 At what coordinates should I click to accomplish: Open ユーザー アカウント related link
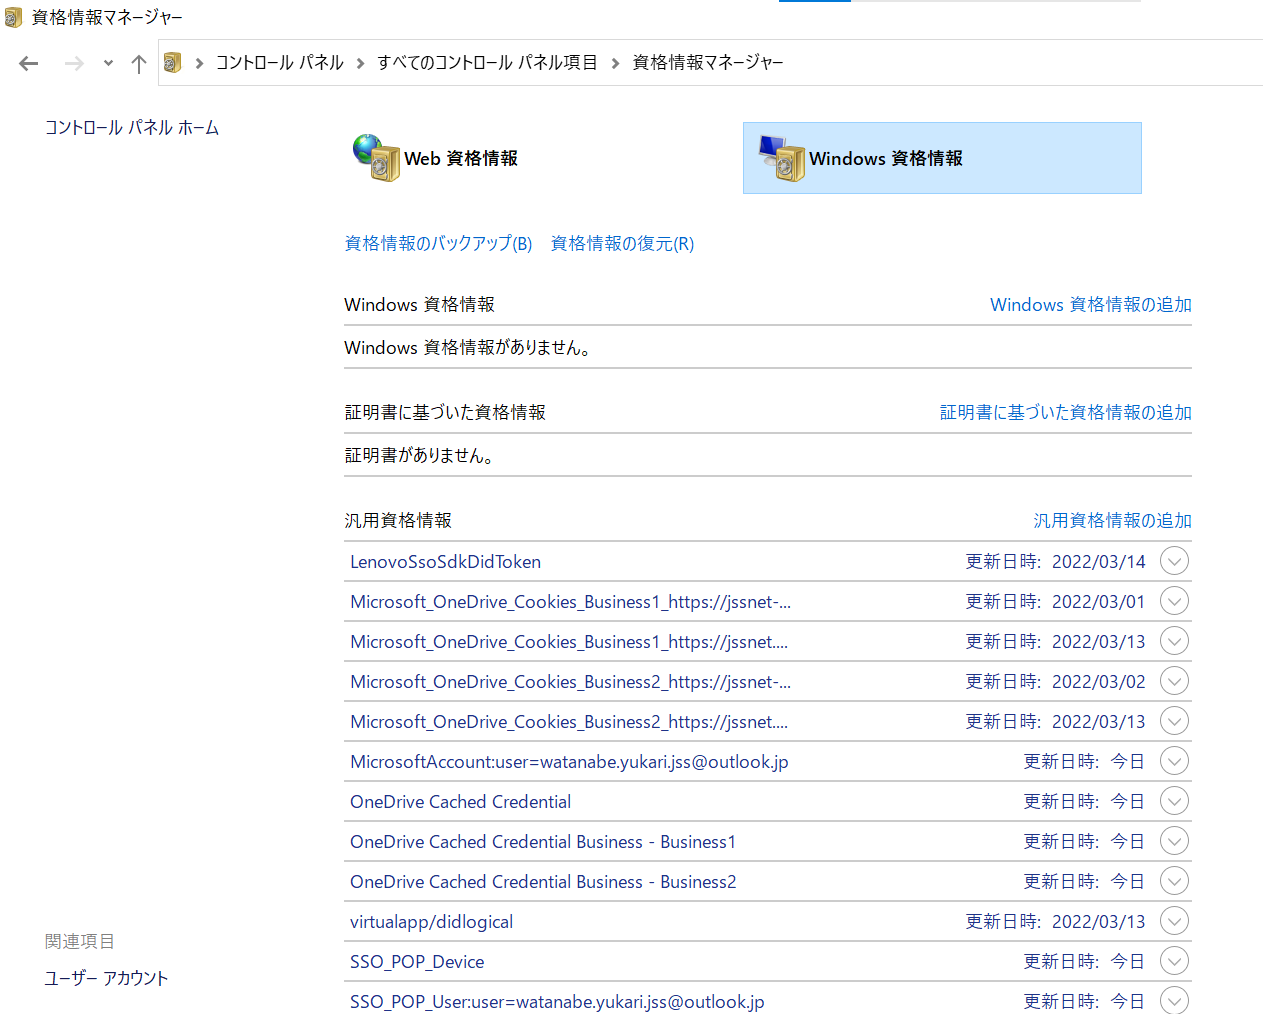coord(106,978)
